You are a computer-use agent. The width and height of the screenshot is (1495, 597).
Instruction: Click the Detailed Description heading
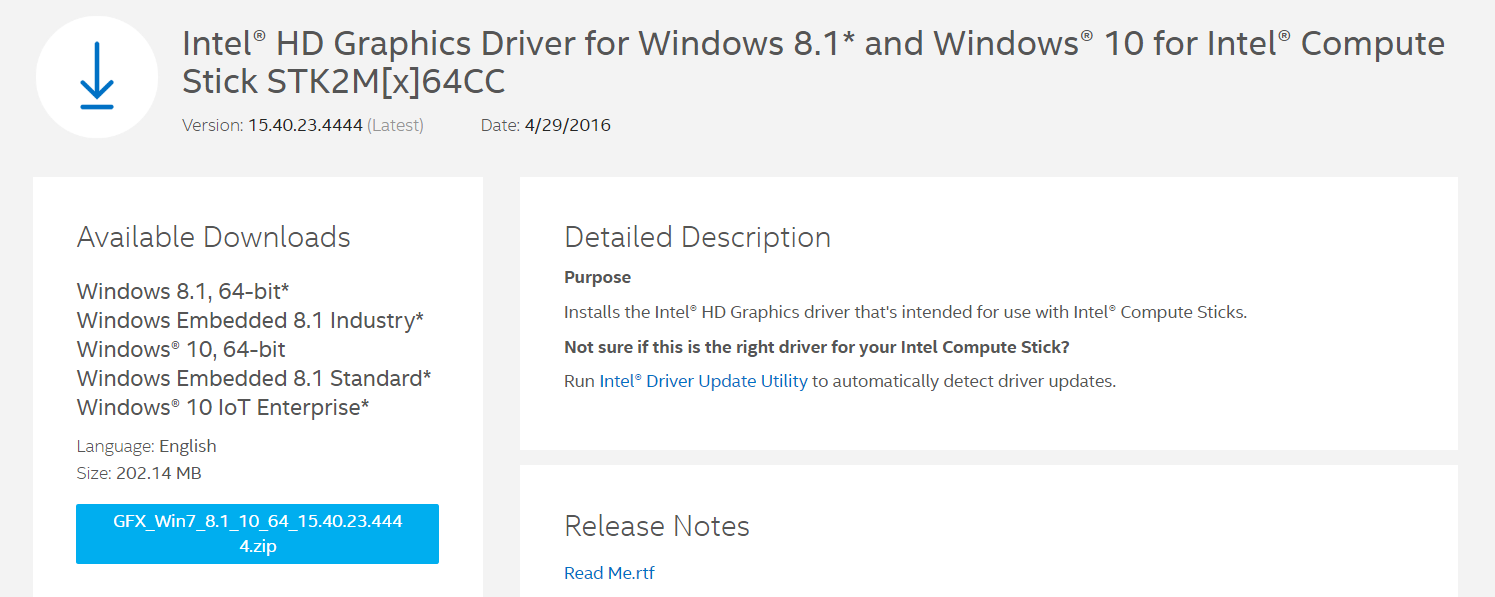[697, 237]
